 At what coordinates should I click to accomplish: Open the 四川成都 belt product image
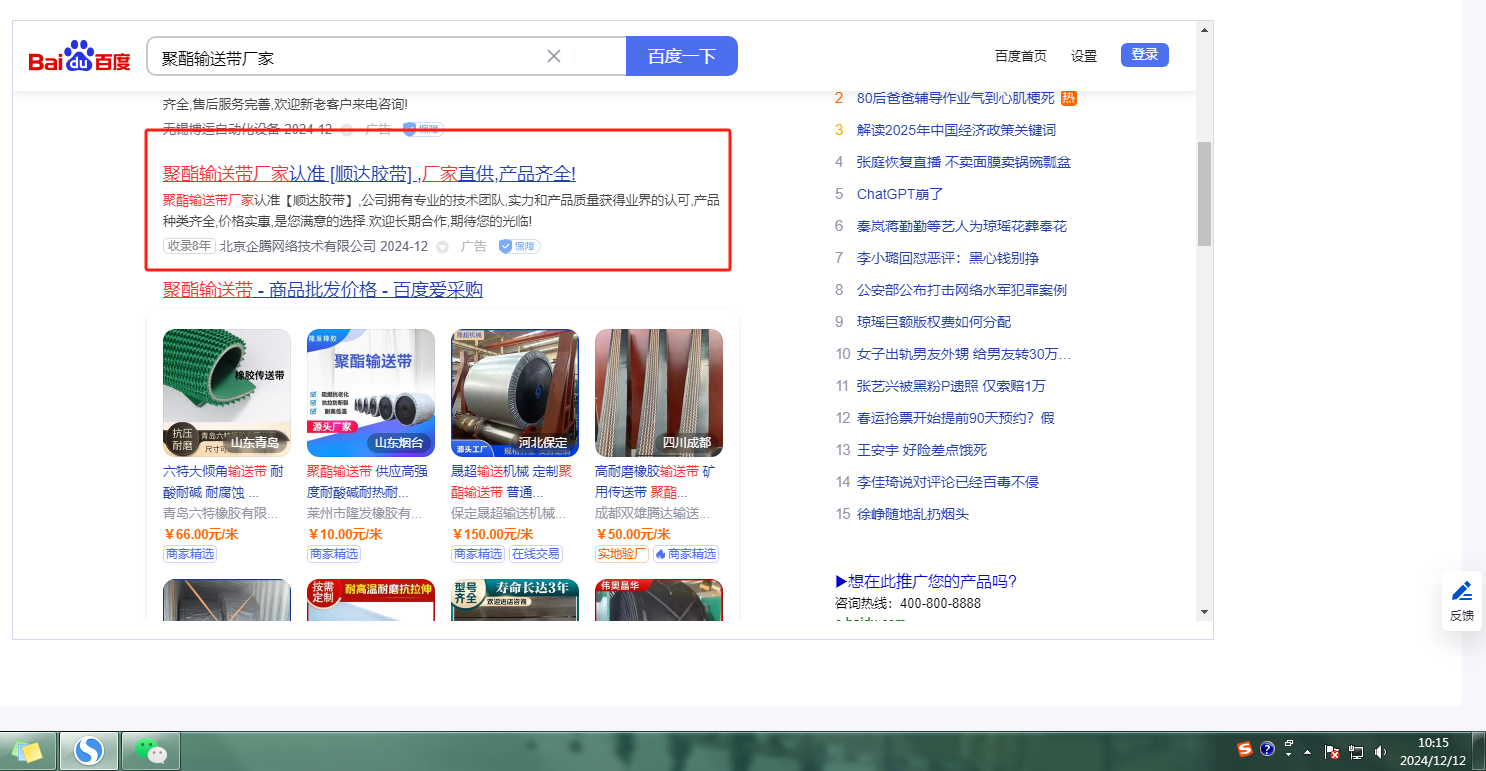(x=659, y=393)
